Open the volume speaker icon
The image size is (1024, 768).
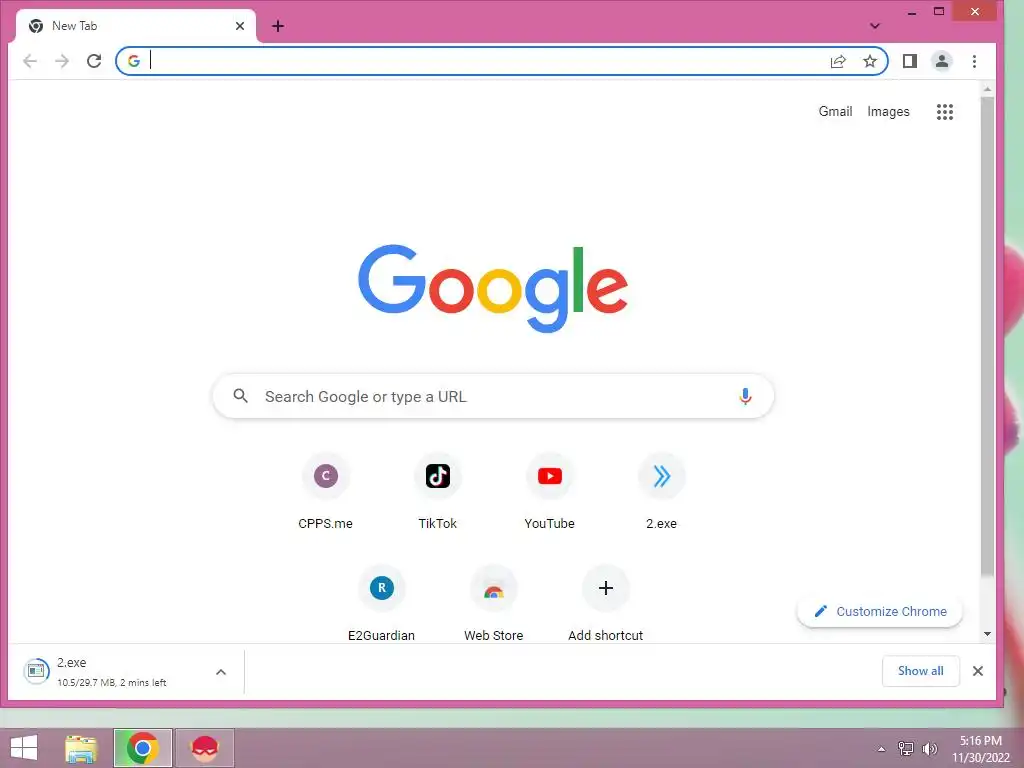(x=929, y=748)
